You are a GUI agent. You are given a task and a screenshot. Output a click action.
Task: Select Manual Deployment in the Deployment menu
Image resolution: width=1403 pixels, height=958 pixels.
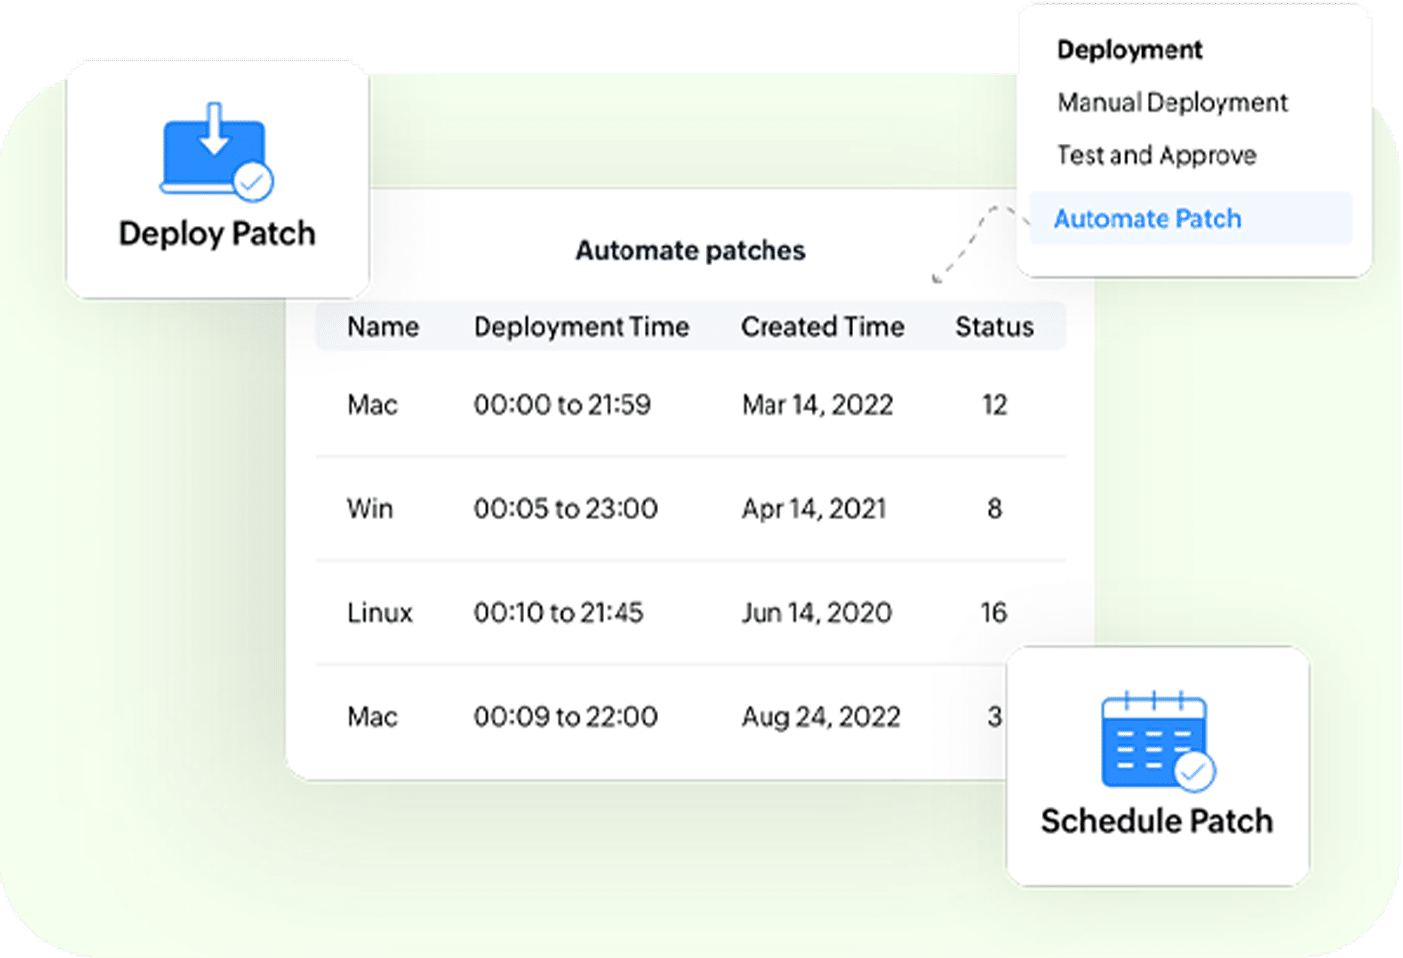click(x=1172, y=103)
